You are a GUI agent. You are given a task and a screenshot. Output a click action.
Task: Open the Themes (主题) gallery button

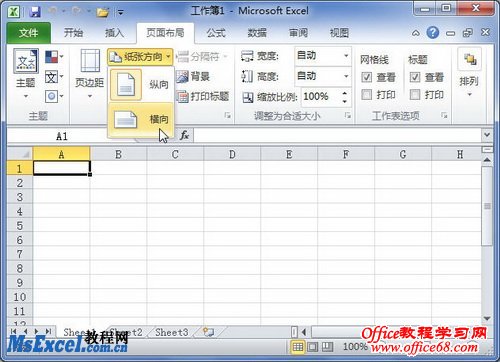click(26, 74)
